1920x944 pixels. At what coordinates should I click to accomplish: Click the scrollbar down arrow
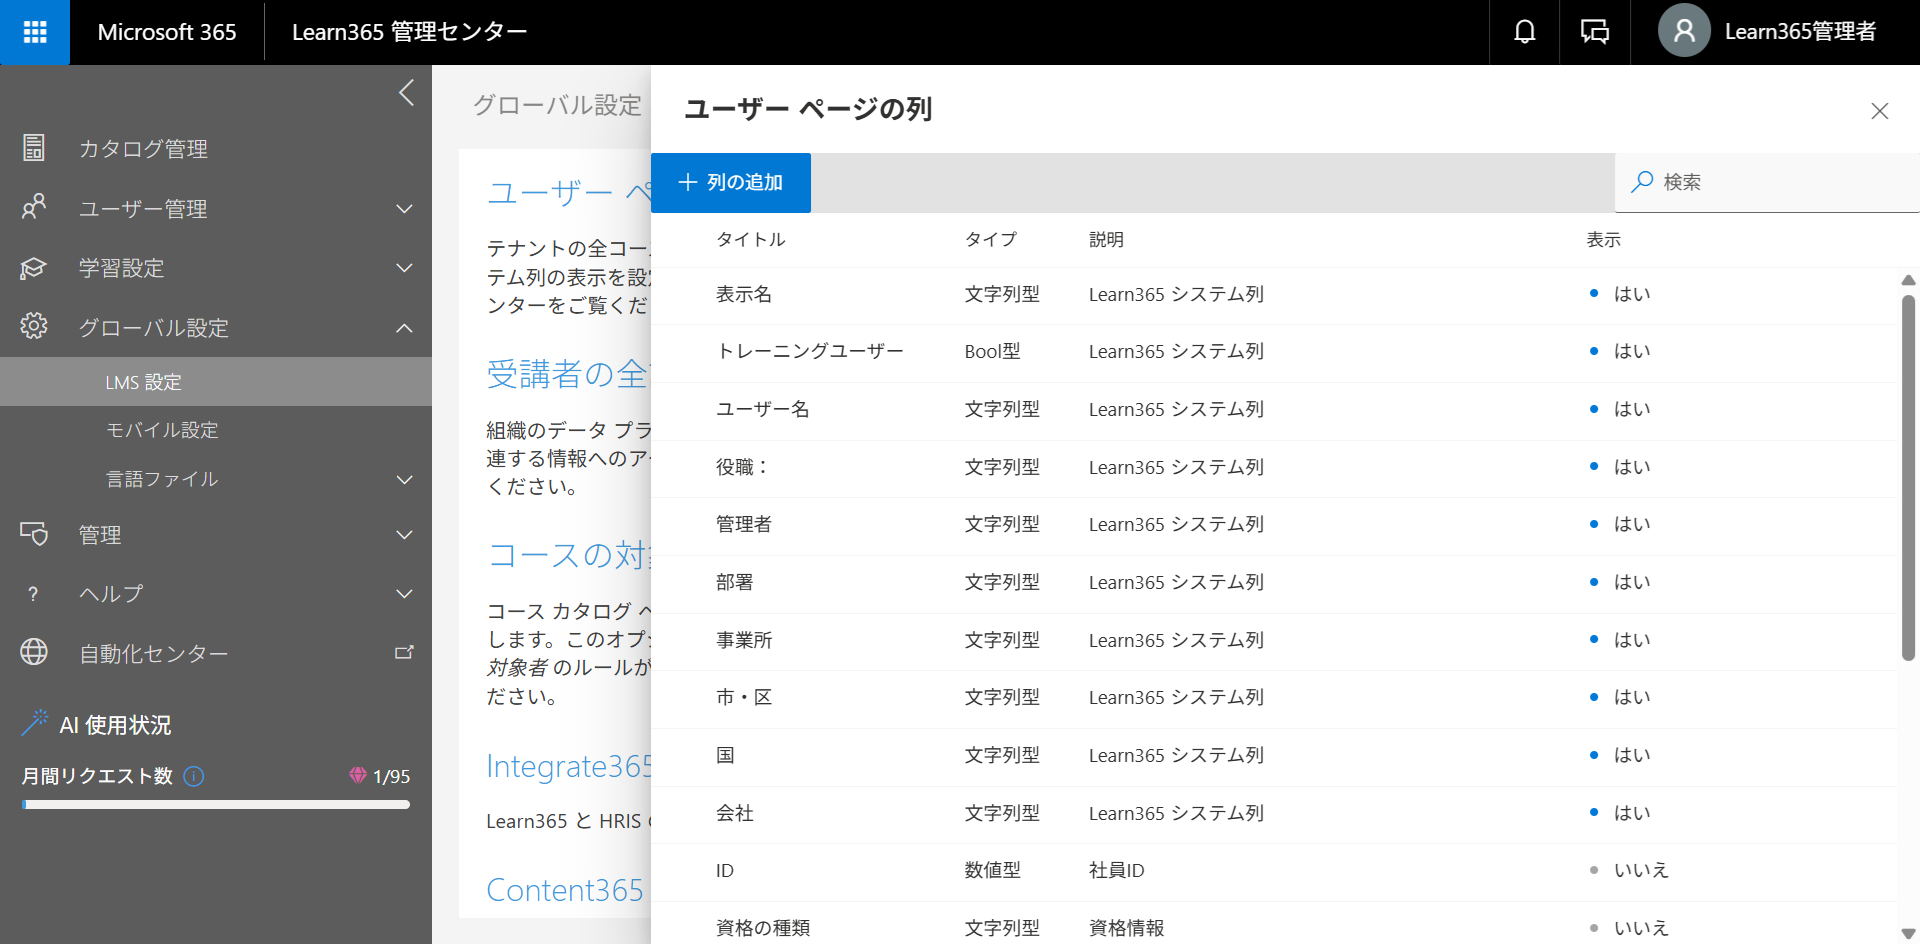pyautogui.click(x=1908, y=933)
